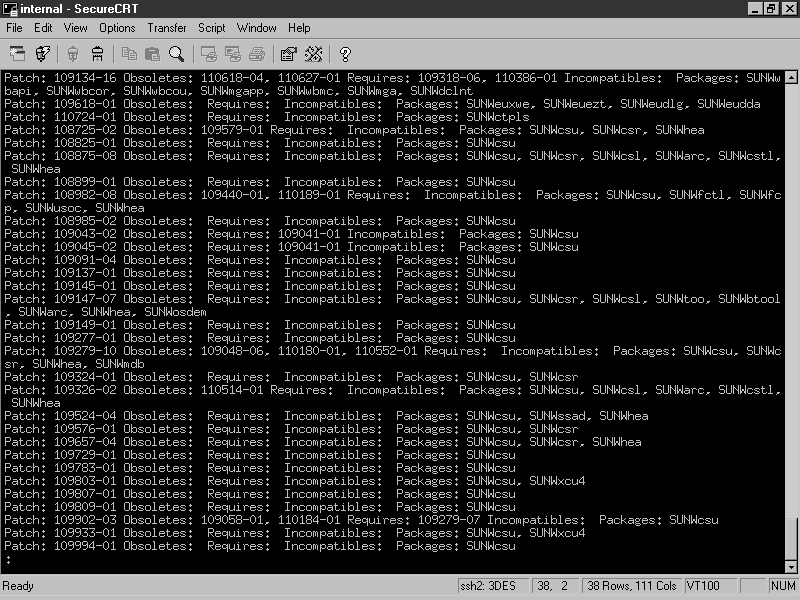Image resolution: width=800 pixels, height=600 pixels.
Task: Click the Help question mark icon
Action: pyautogui.click(x=345, y=54)
